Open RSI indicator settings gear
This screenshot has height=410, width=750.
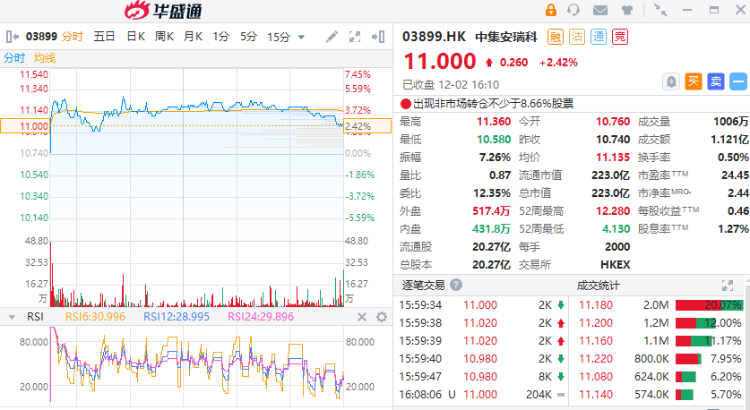point(381,317)
